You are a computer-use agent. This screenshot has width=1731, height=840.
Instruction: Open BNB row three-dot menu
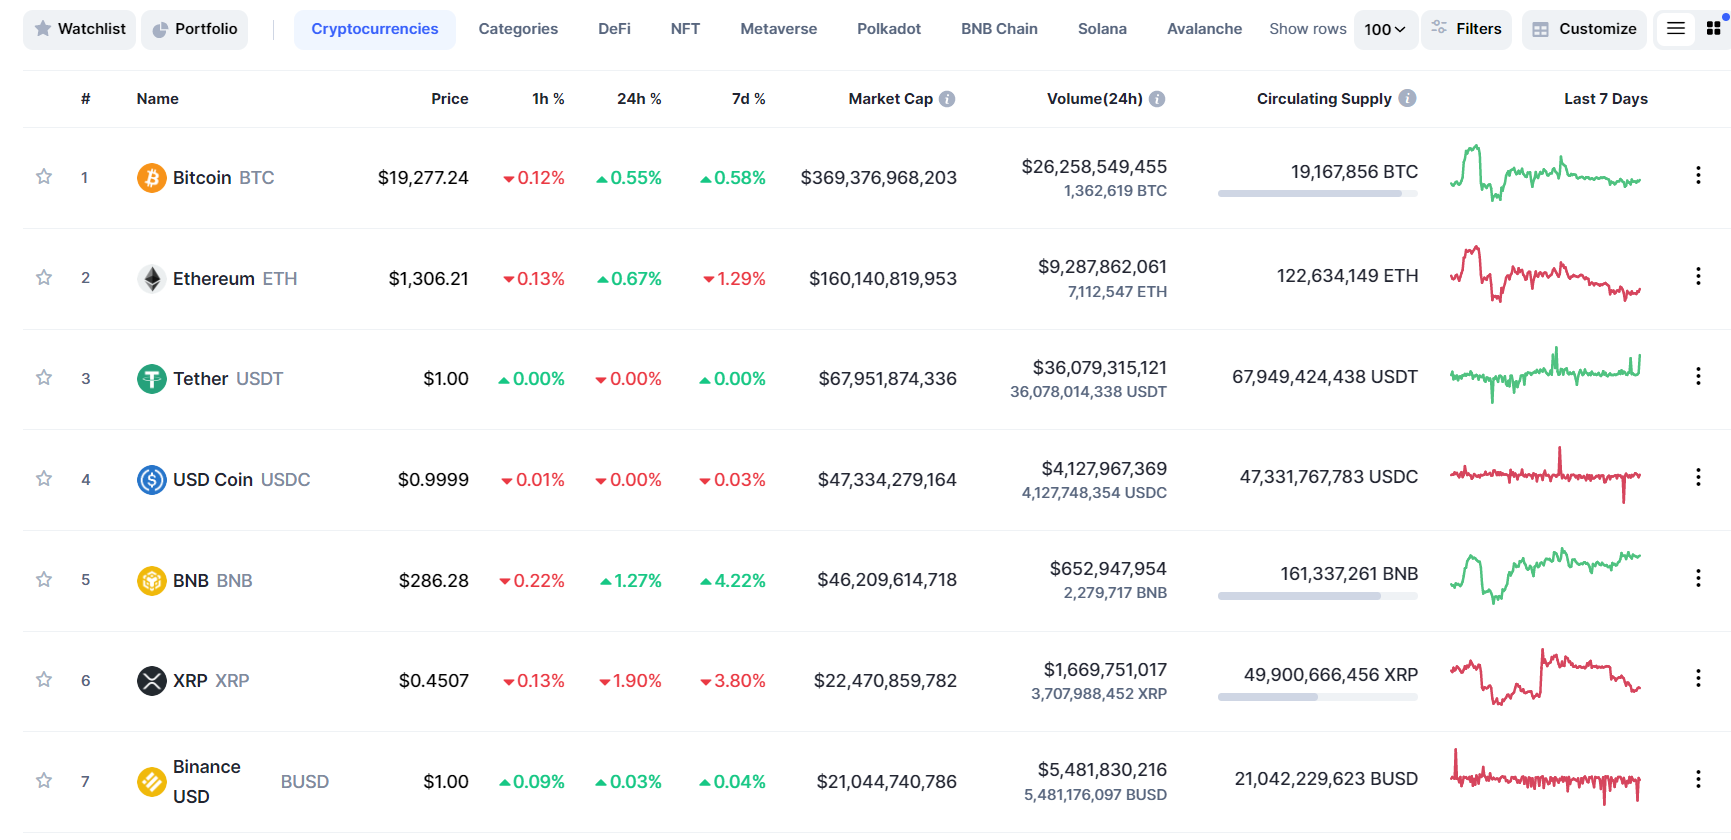1698,578
